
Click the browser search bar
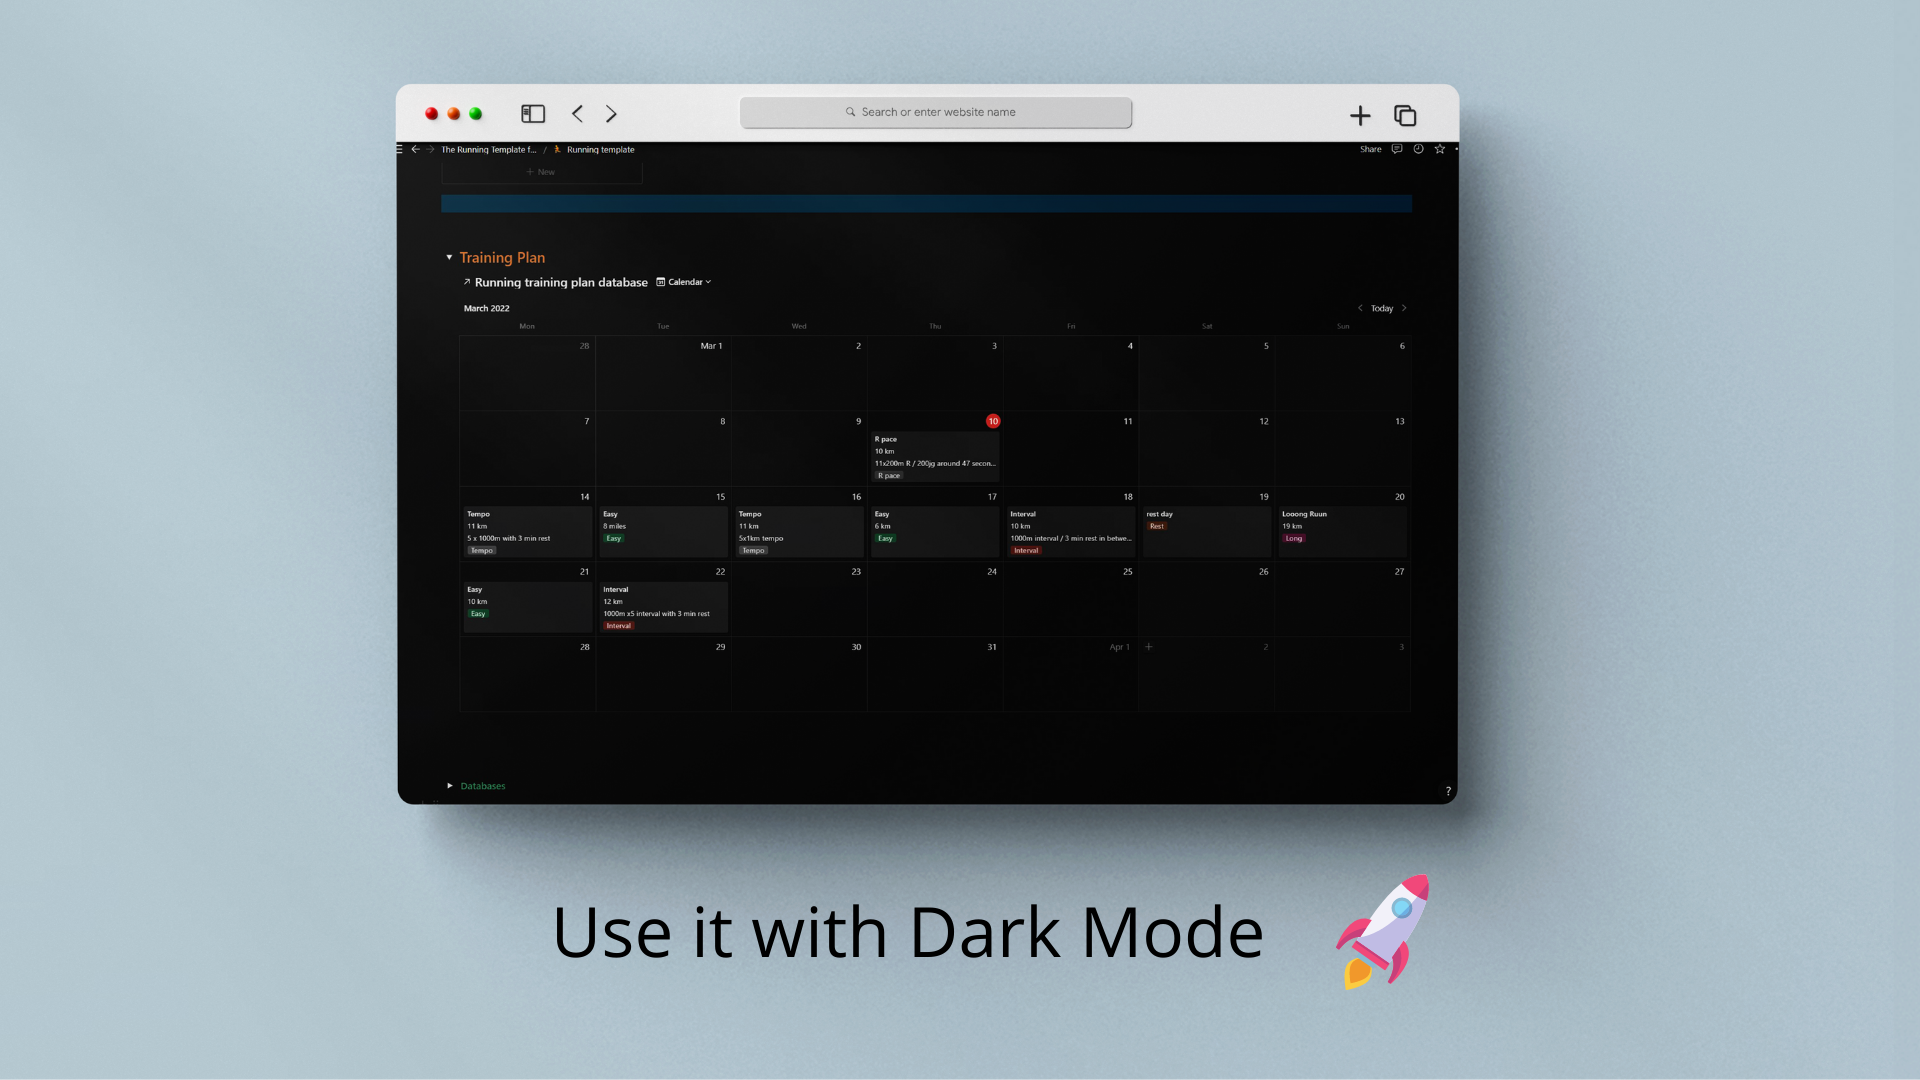click(935, 112)
